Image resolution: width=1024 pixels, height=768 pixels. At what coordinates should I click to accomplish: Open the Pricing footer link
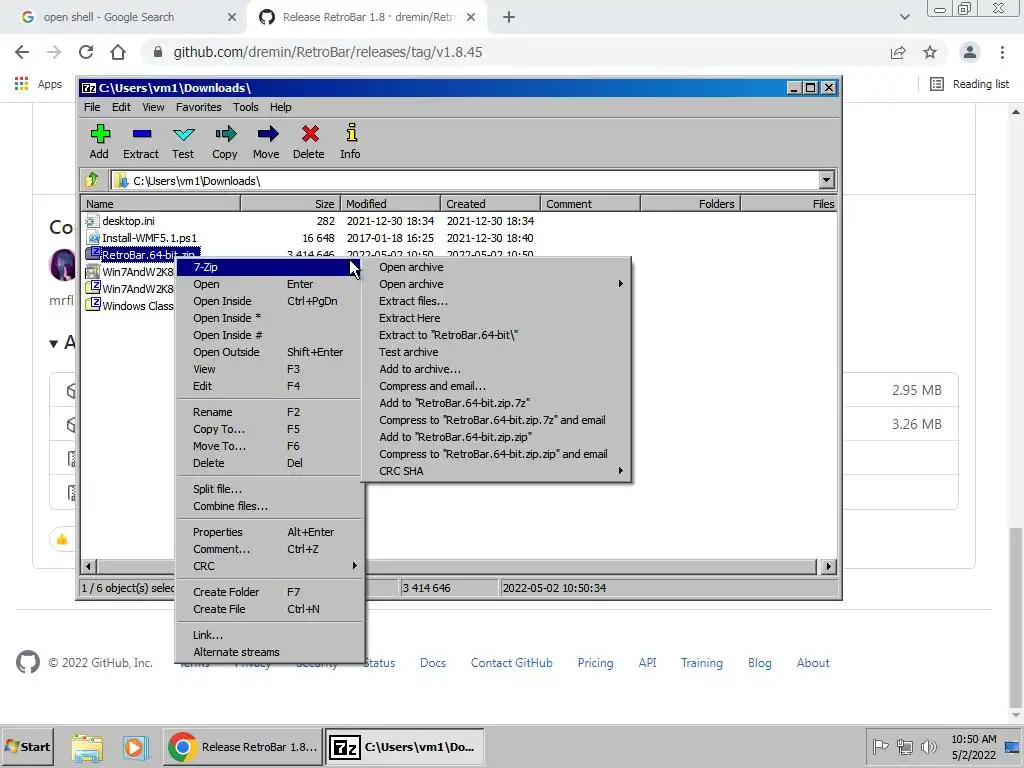click(x=596, y=663)
